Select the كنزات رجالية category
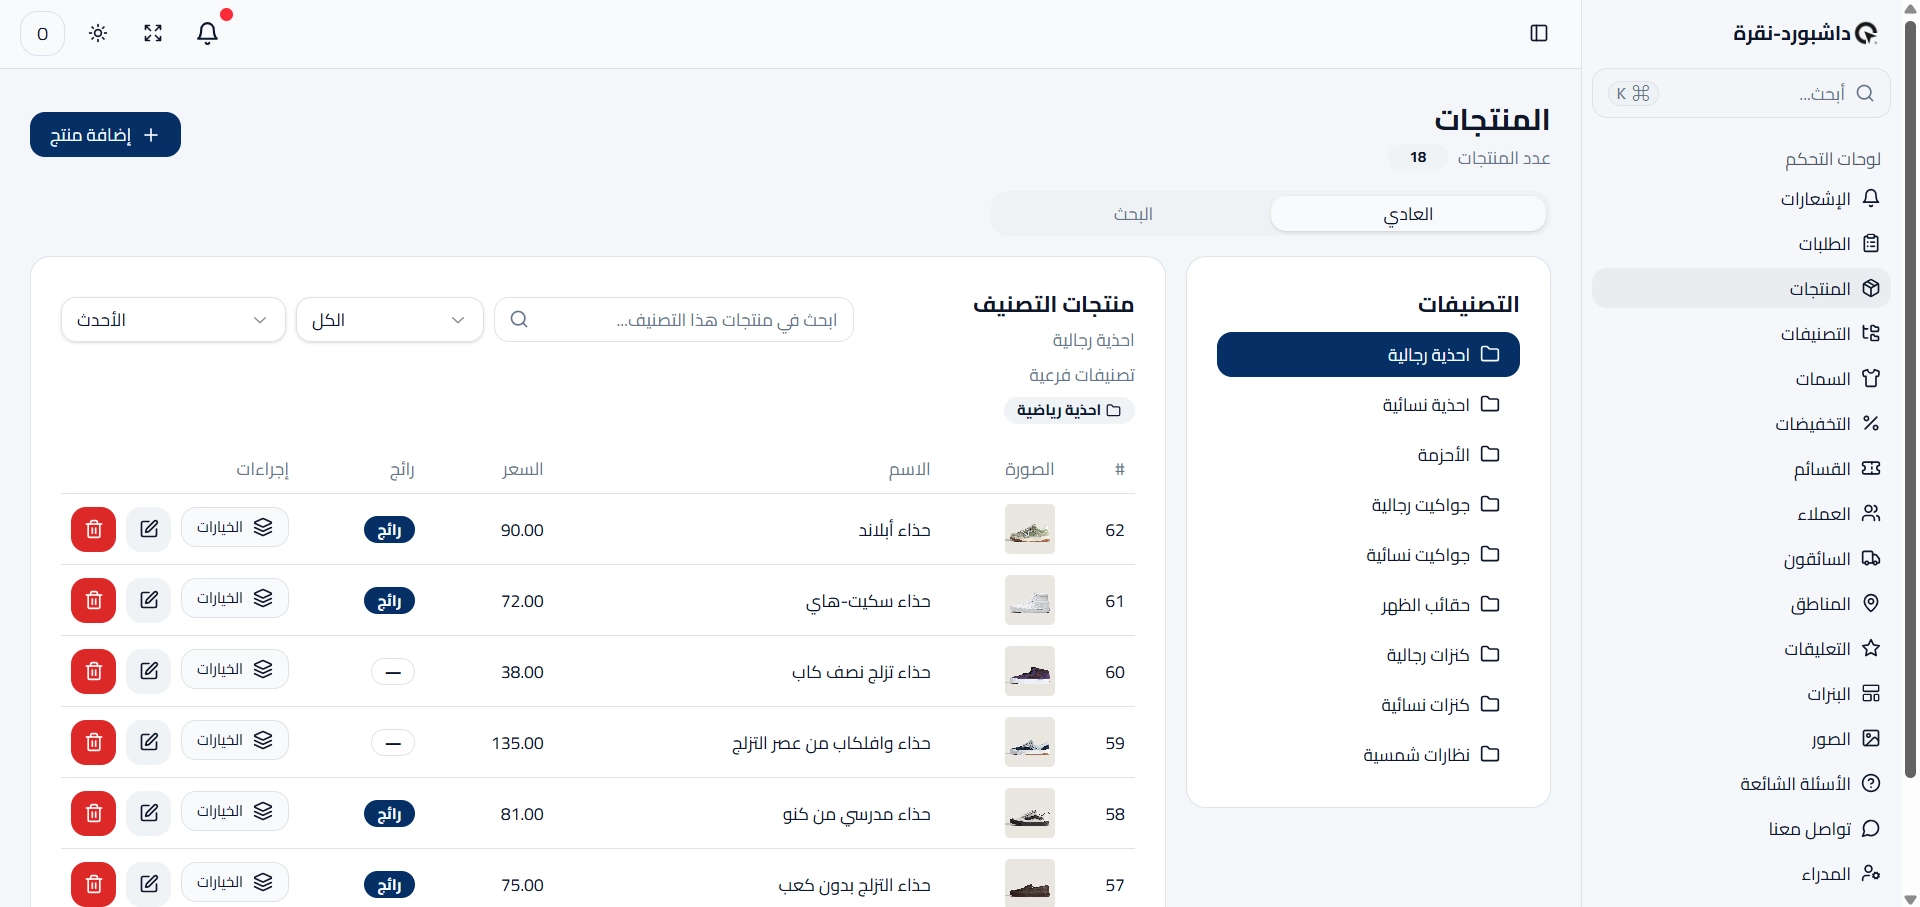1920x907 pixels. pyautogui.click(x=1368, y=655)
